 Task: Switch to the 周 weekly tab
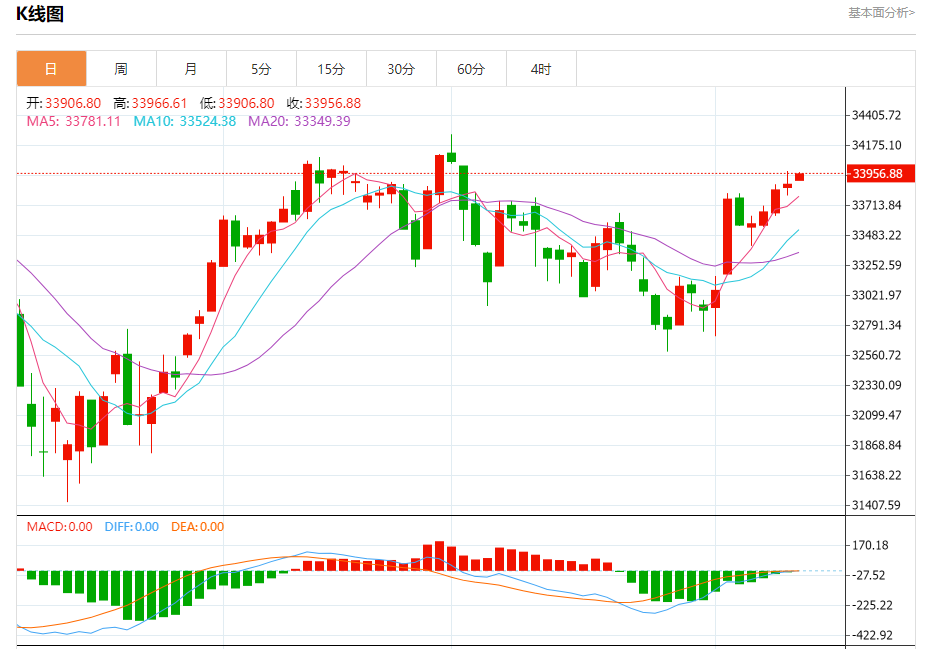pos(122,69)
